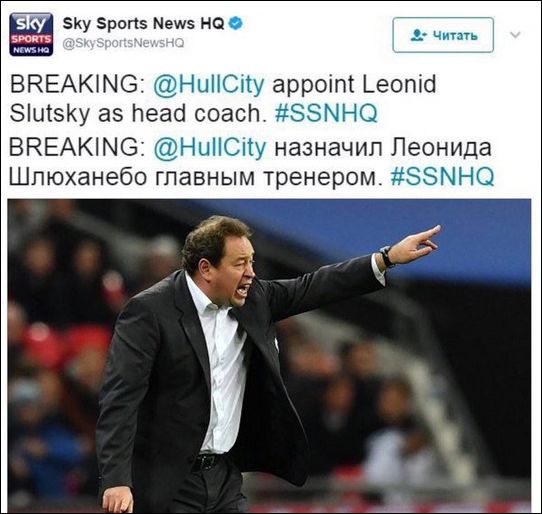The image size is (542, 514).
Task: Click the 'Slutsky as head coach.' text
Action: 138,113
